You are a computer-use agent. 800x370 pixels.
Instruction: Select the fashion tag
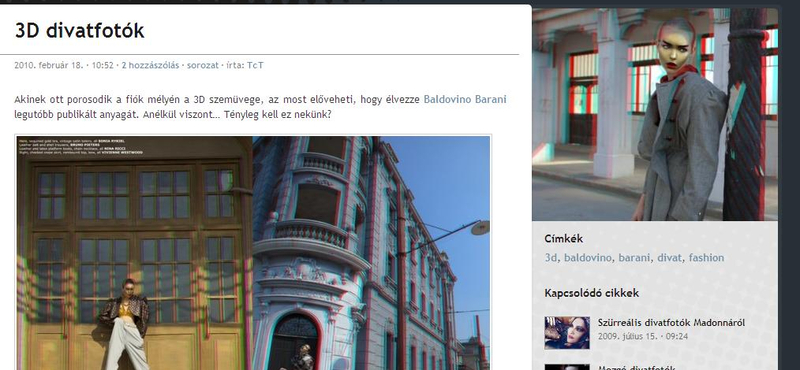point(706,258)
